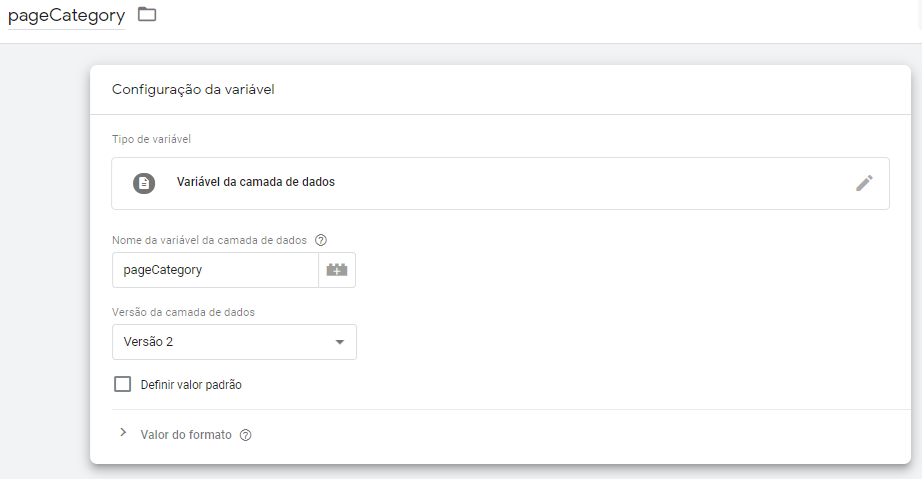
Task: Expand the Valor do formato section
Action: (x=123, y=433)
